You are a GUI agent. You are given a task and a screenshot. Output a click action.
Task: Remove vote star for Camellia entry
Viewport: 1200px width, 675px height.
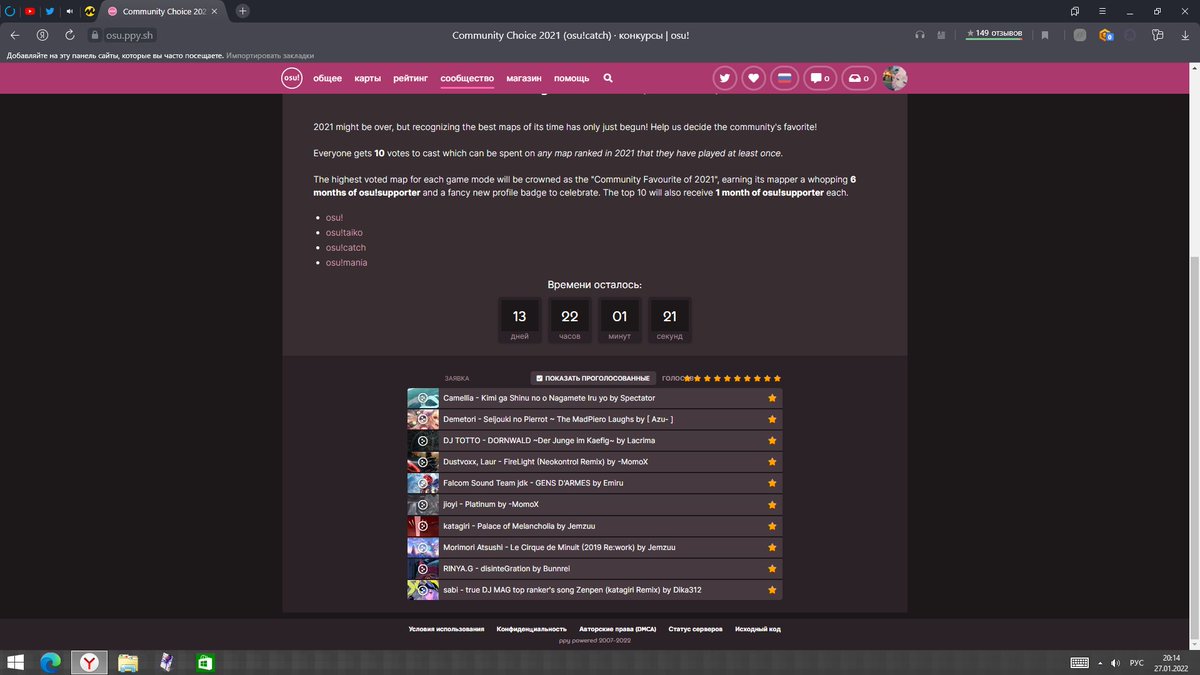coord(772,398)
